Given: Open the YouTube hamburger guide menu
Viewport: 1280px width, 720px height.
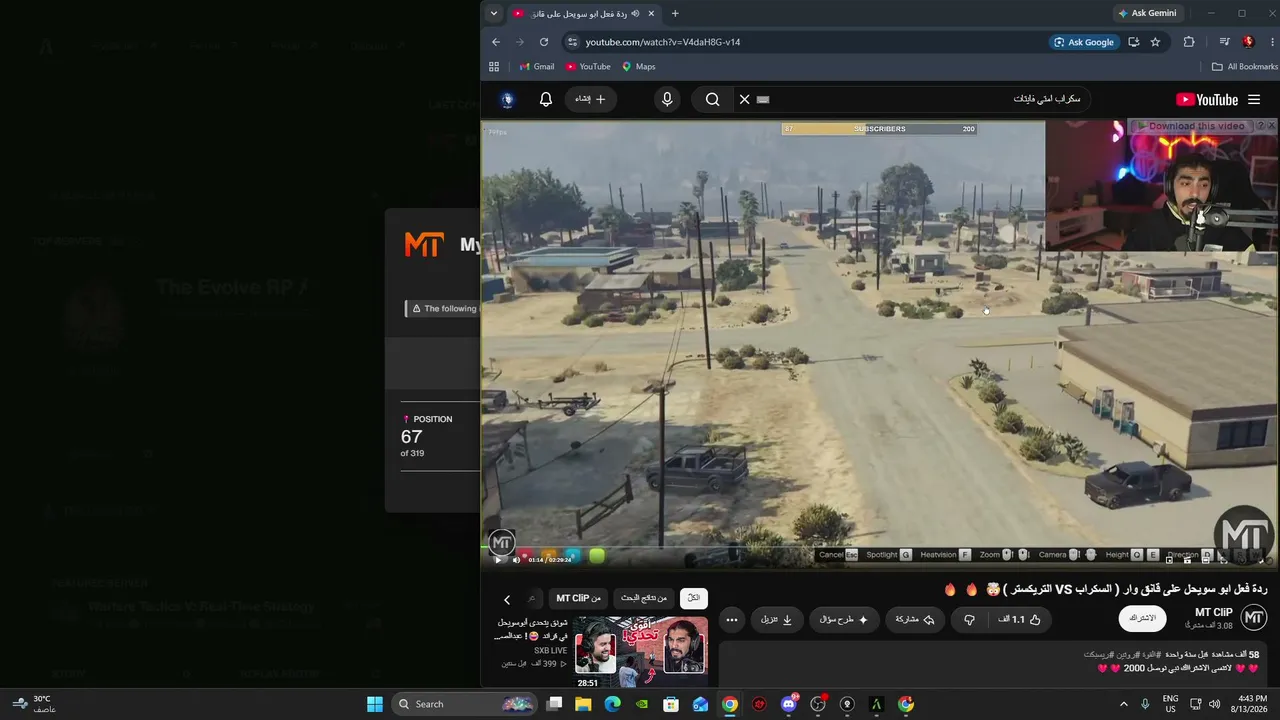Looking at the screenshot, I should pos(1254,99).
